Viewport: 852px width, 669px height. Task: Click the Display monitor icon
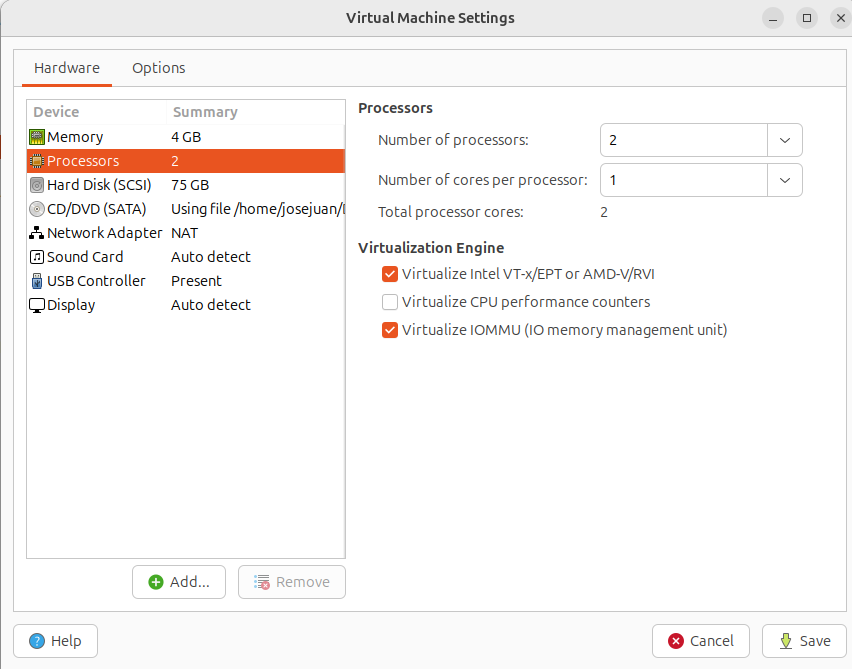[35, 304]
